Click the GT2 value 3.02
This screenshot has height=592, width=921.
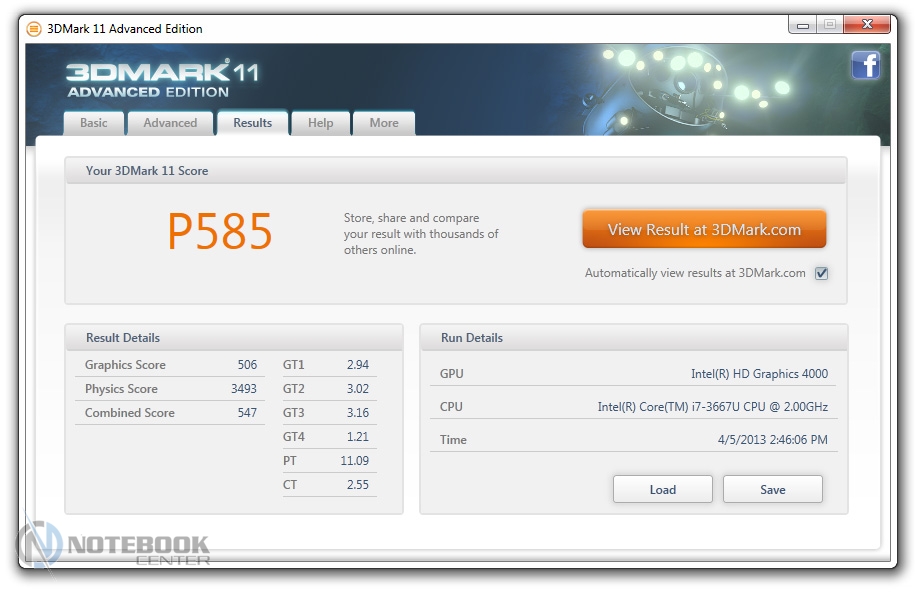[358, 389]
